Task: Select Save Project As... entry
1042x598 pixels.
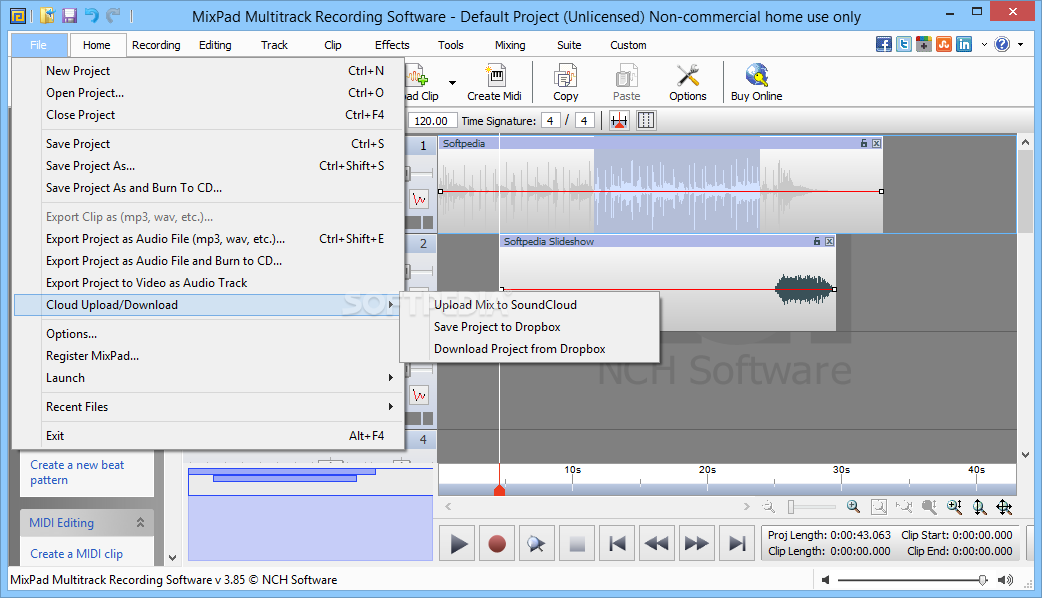Action: [208, 166]
